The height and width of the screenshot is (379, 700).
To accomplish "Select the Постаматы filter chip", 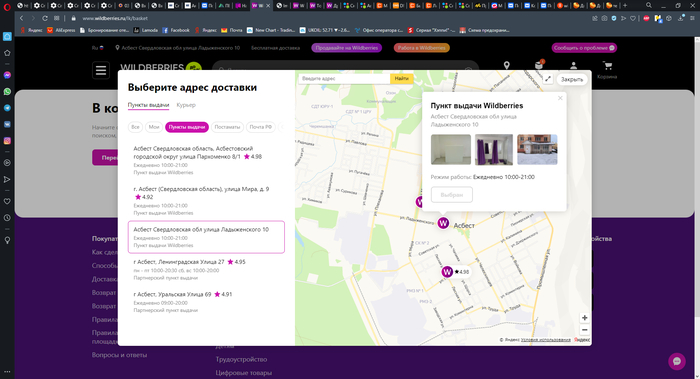I will coord(227,127).
